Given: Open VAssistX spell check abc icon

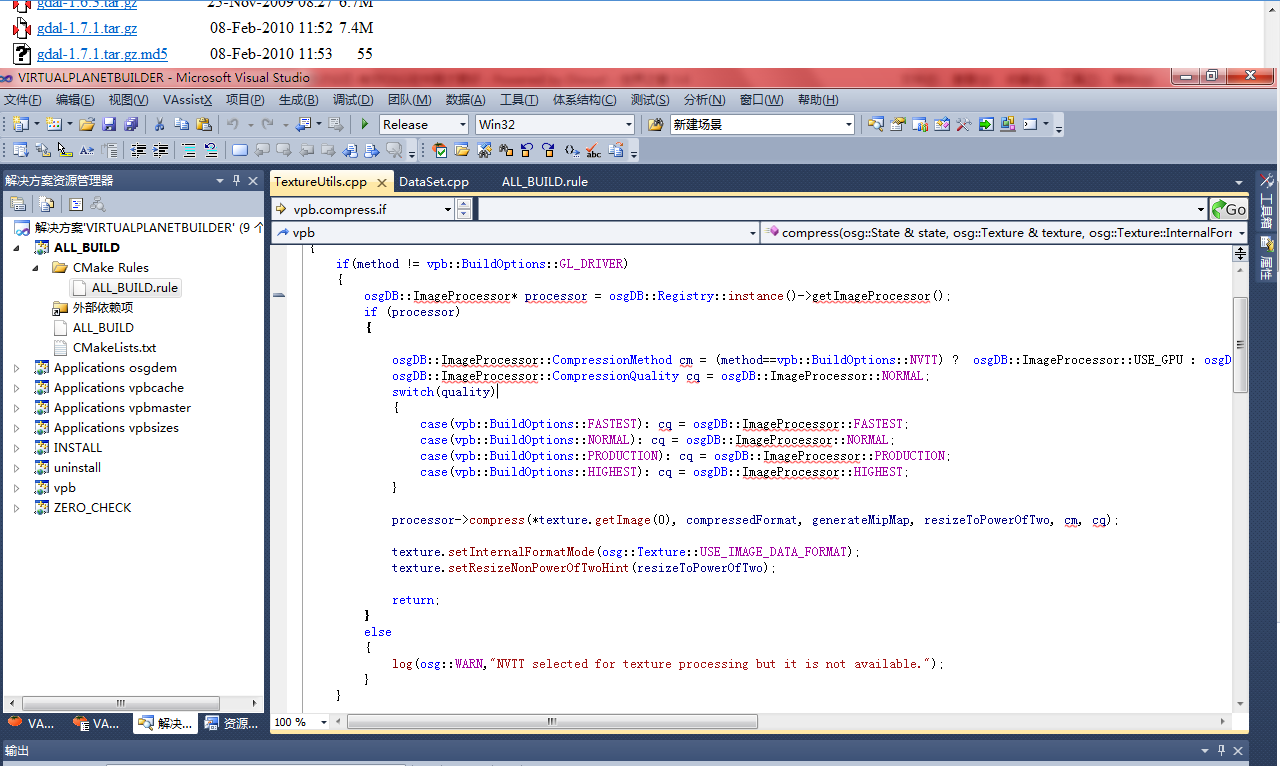Looking at the screenshot, I should [x=593, y=150].
